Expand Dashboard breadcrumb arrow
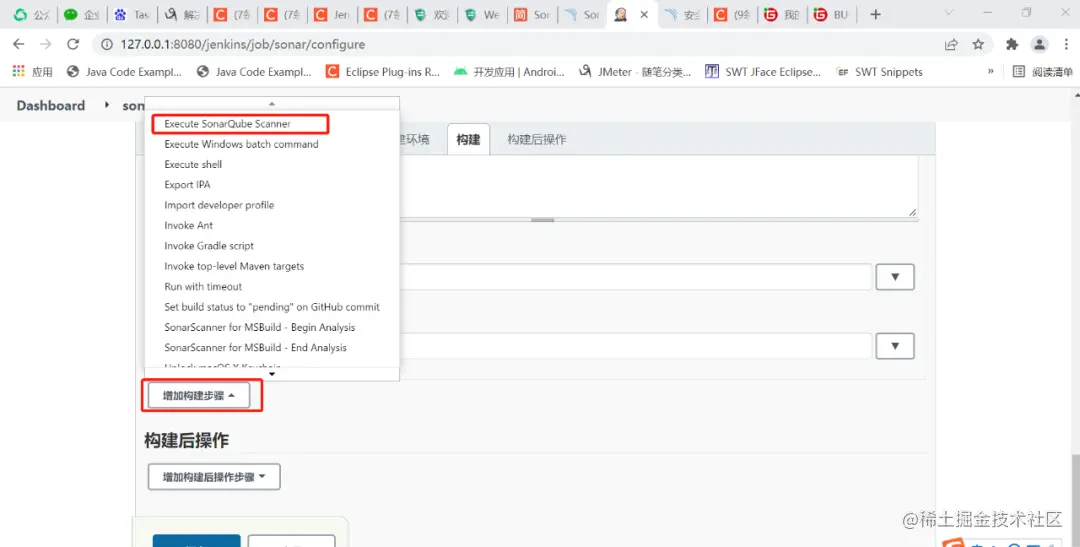 click(106, 105)
